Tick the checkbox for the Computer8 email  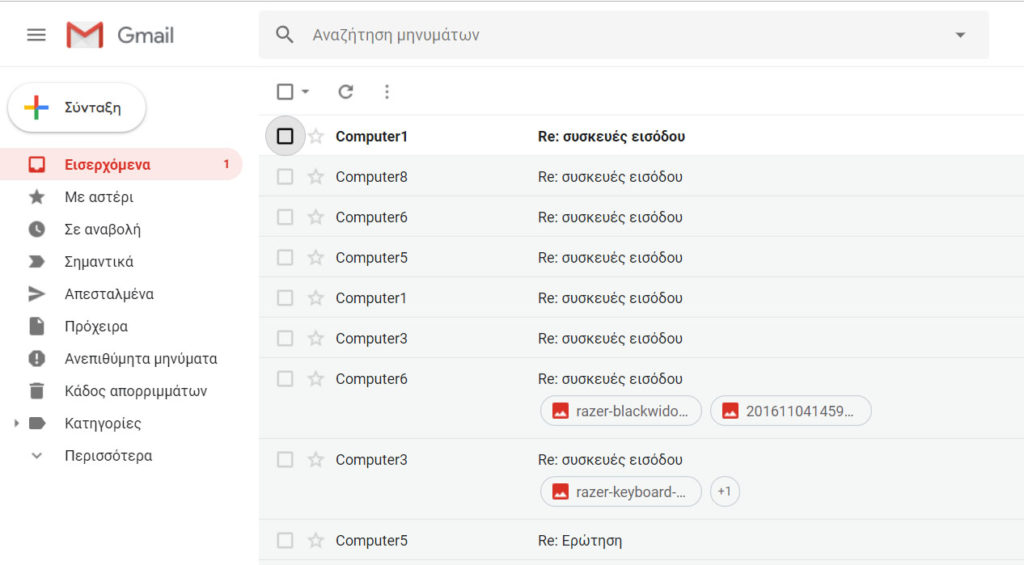pos(285,177)
